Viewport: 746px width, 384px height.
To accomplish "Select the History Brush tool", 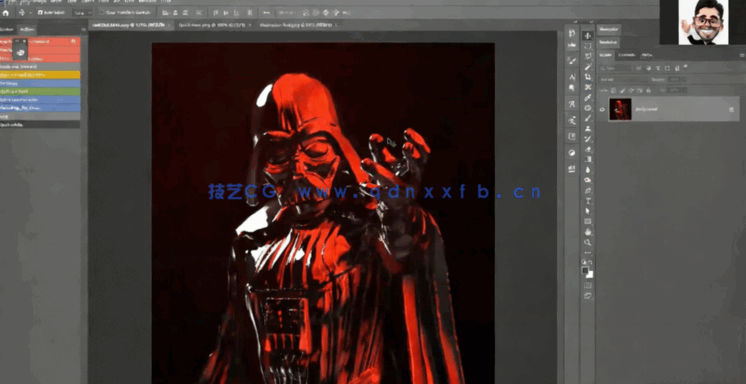I will (588, 139).
